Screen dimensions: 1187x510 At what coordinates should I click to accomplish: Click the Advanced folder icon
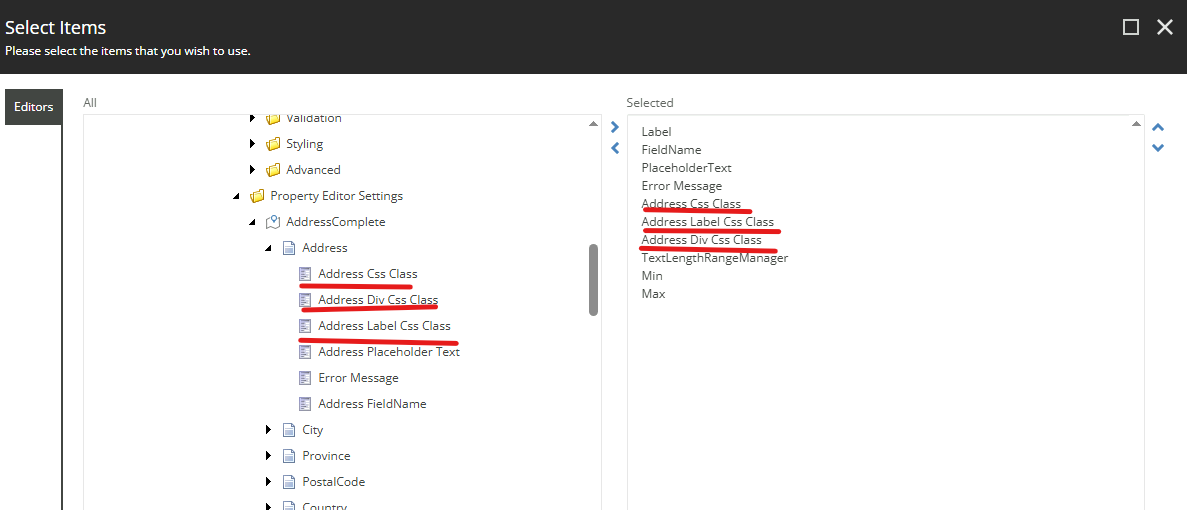coord(273,169)
